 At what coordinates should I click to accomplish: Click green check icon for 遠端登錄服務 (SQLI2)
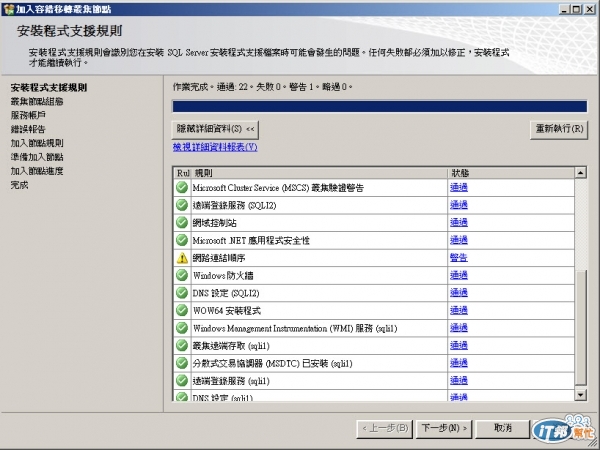[x=182, y=205]
